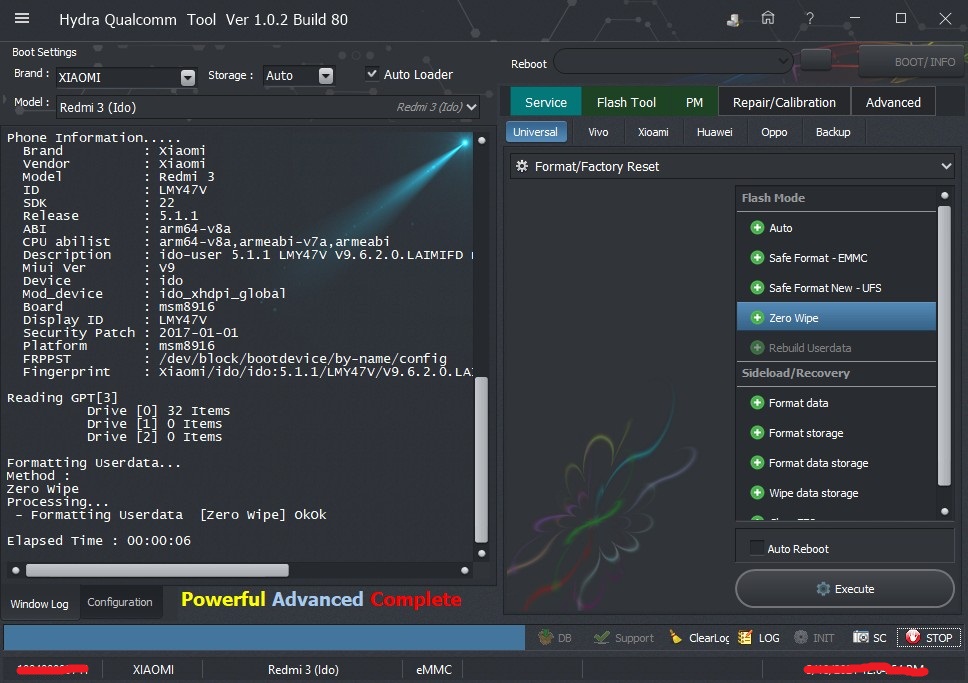
Task: Open the hamburger menu icon
Action: (x=22, y=19)
